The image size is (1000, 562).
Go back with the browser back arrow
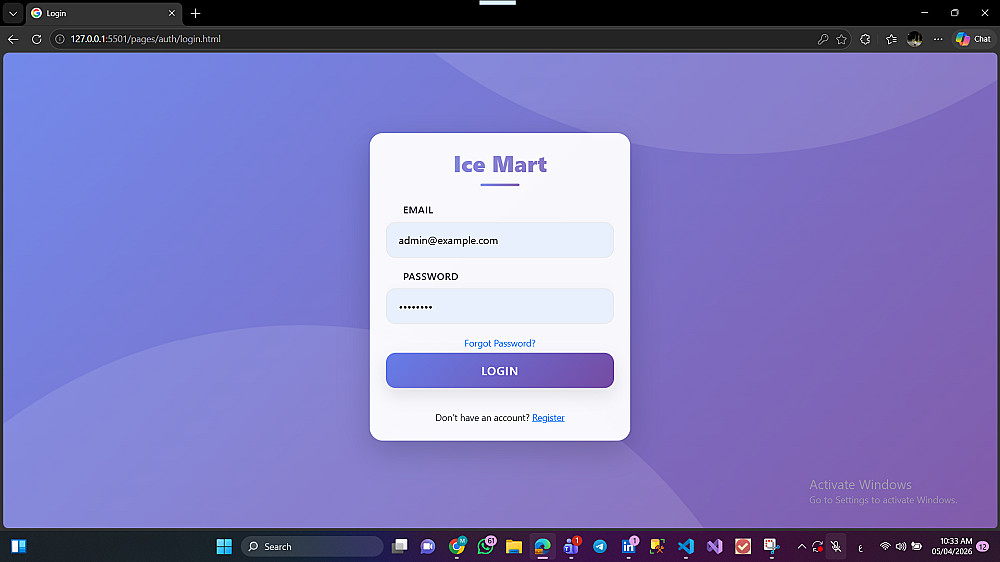click(x=13, y=39)
